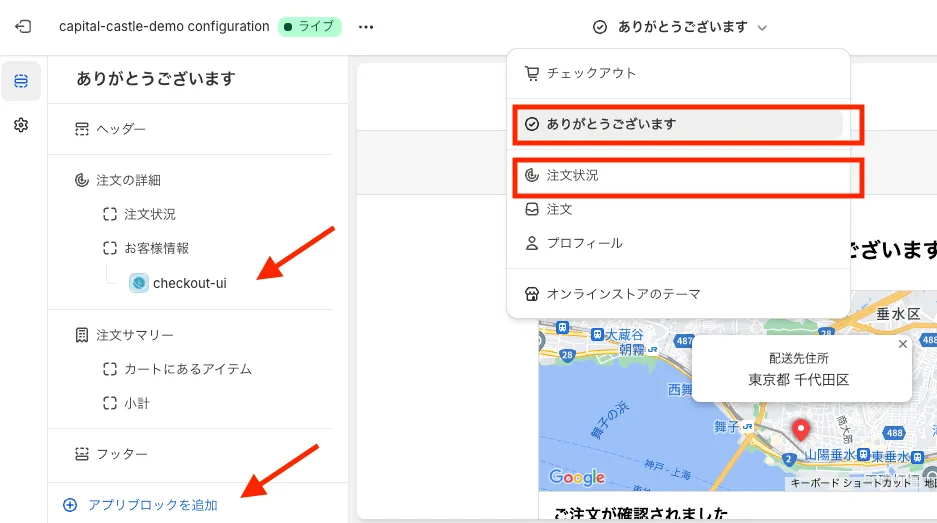Viewport: 937px width, 523px height.
Task: Click the exit editor icon at top left
Action: pos(23,27)
